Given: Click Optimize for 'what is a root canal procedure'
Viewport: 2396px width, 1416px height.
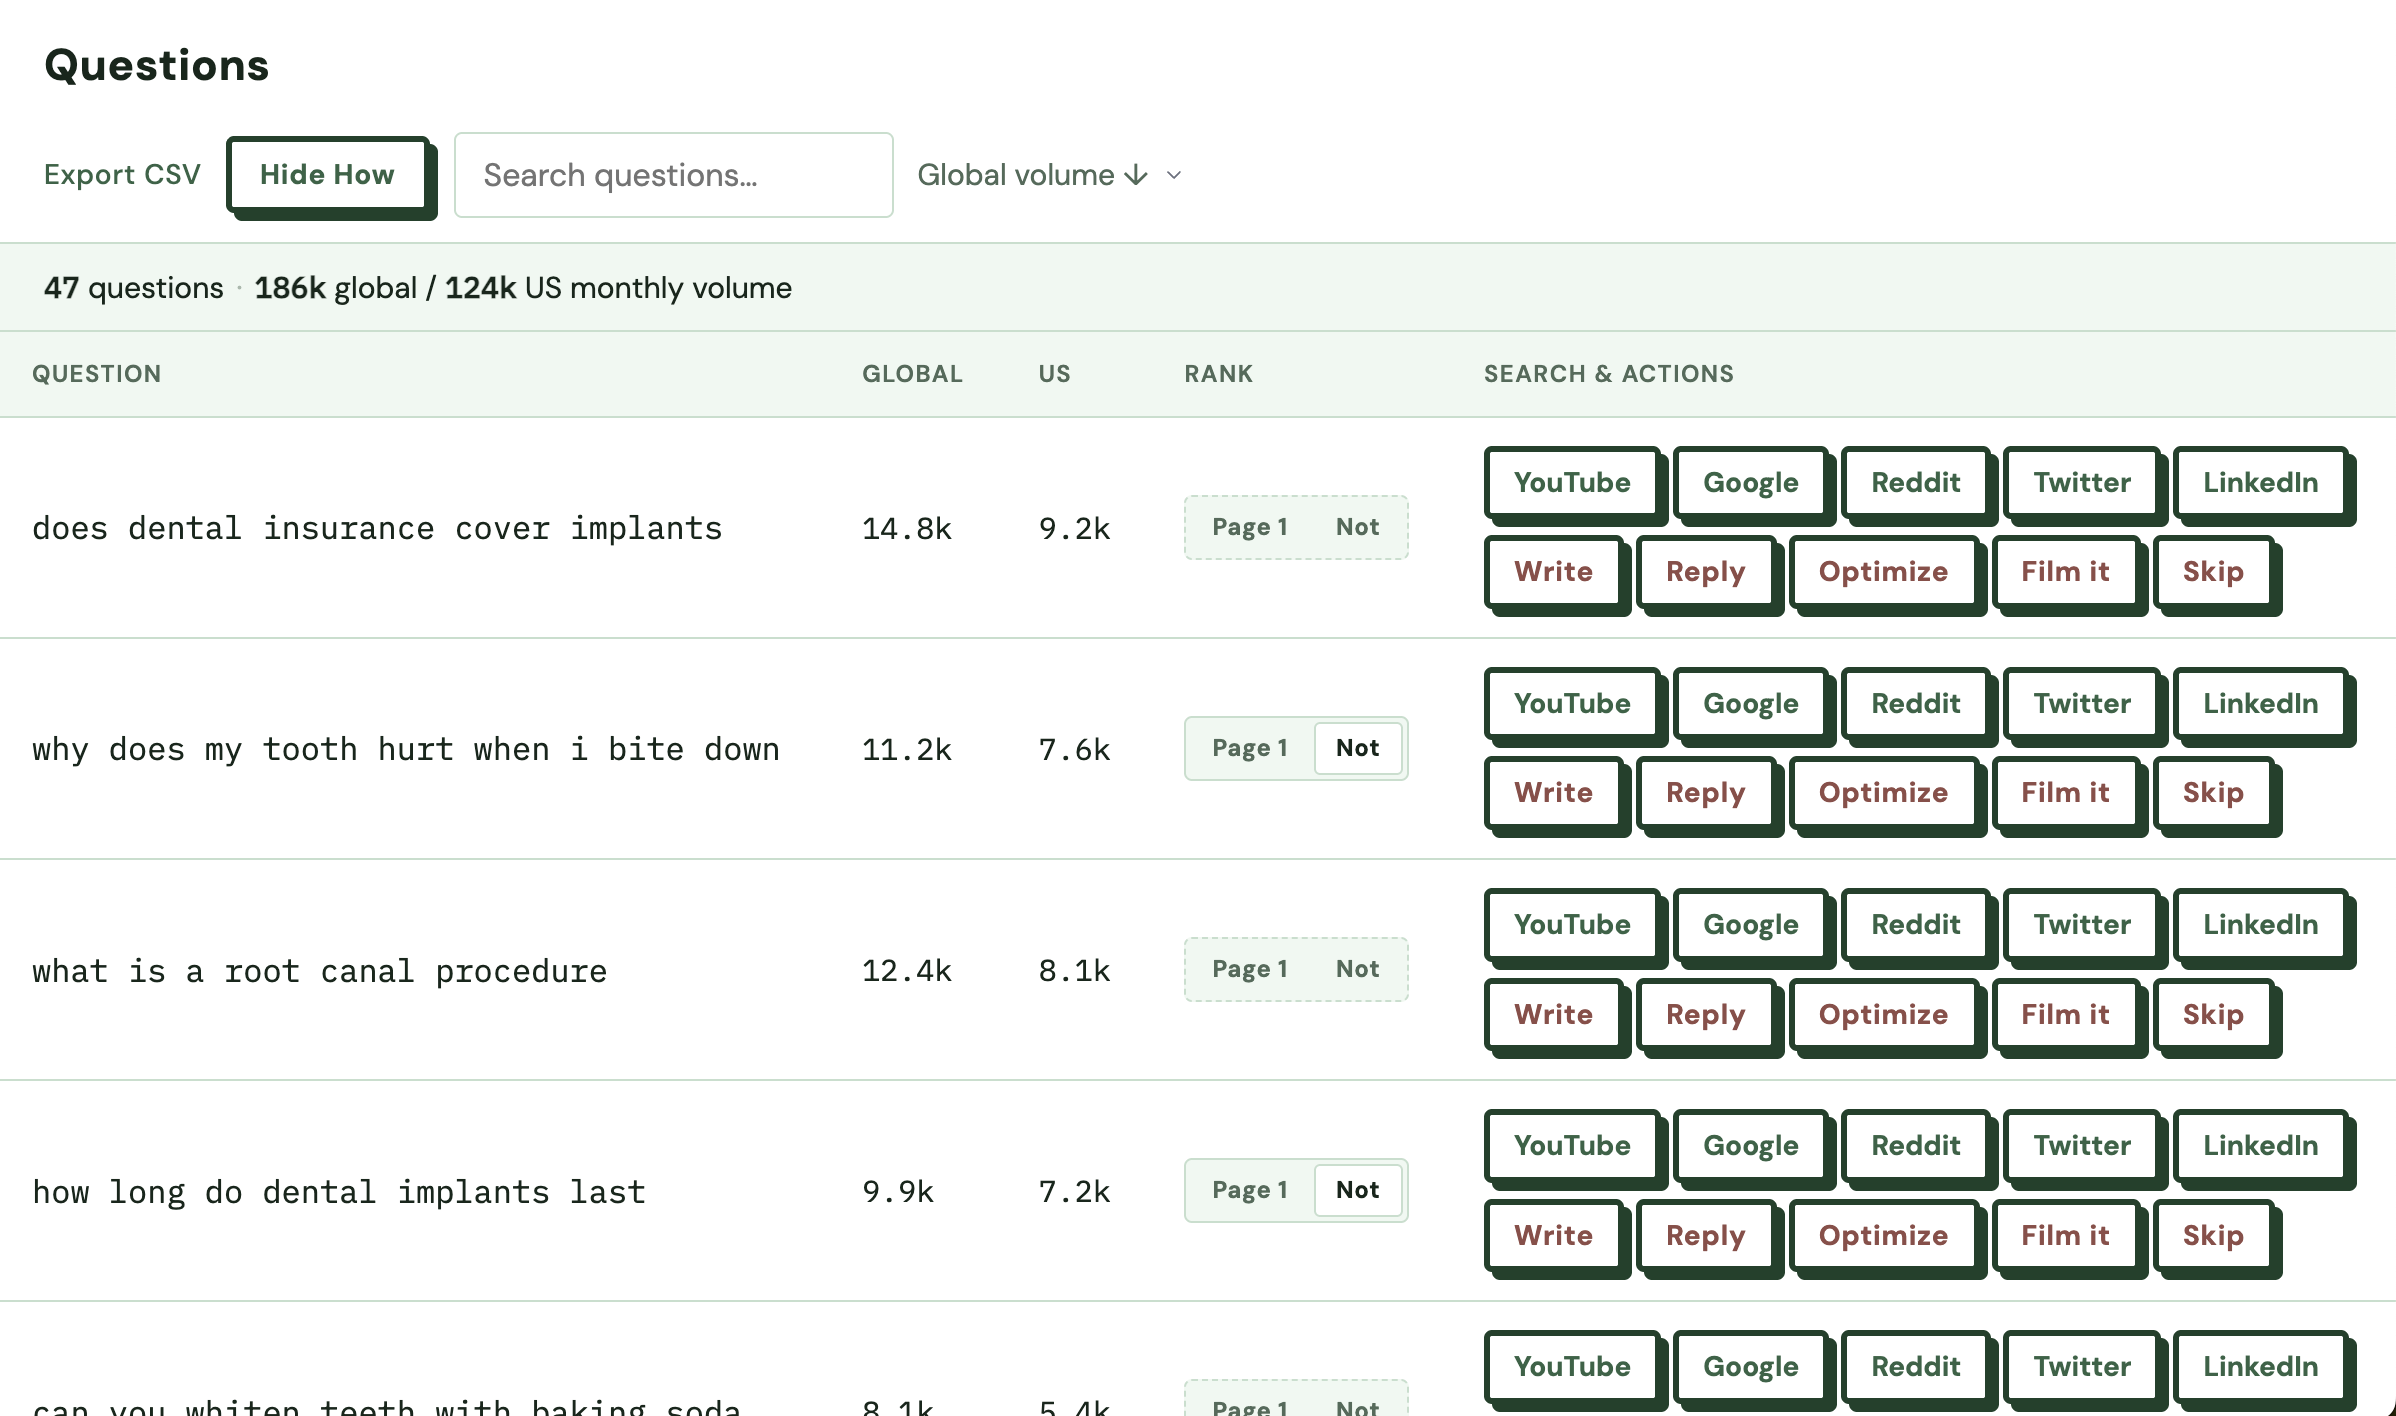Looking at the screenshot, I should click(x=1883, y=1014).
